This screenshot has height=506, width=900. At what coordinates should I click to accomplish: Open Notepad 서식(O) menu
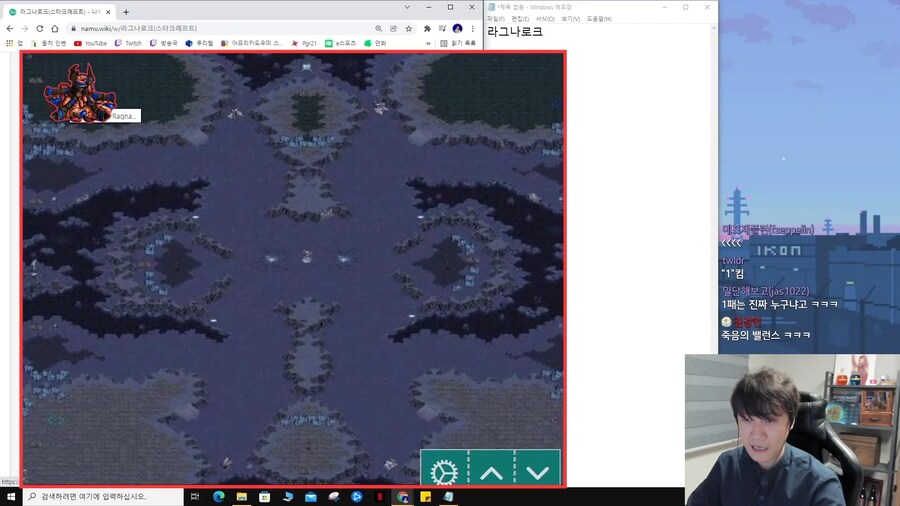[545, 19]
